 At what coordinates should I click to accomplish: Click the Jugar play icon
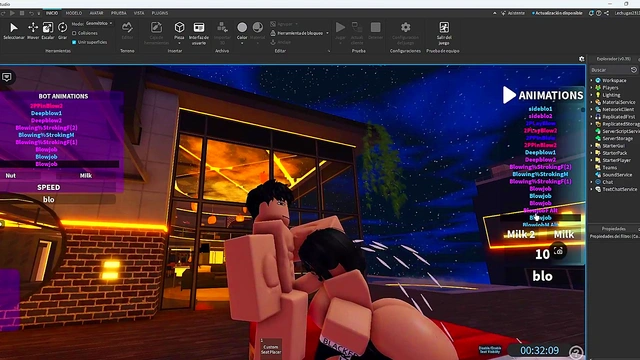coord(340,27)
